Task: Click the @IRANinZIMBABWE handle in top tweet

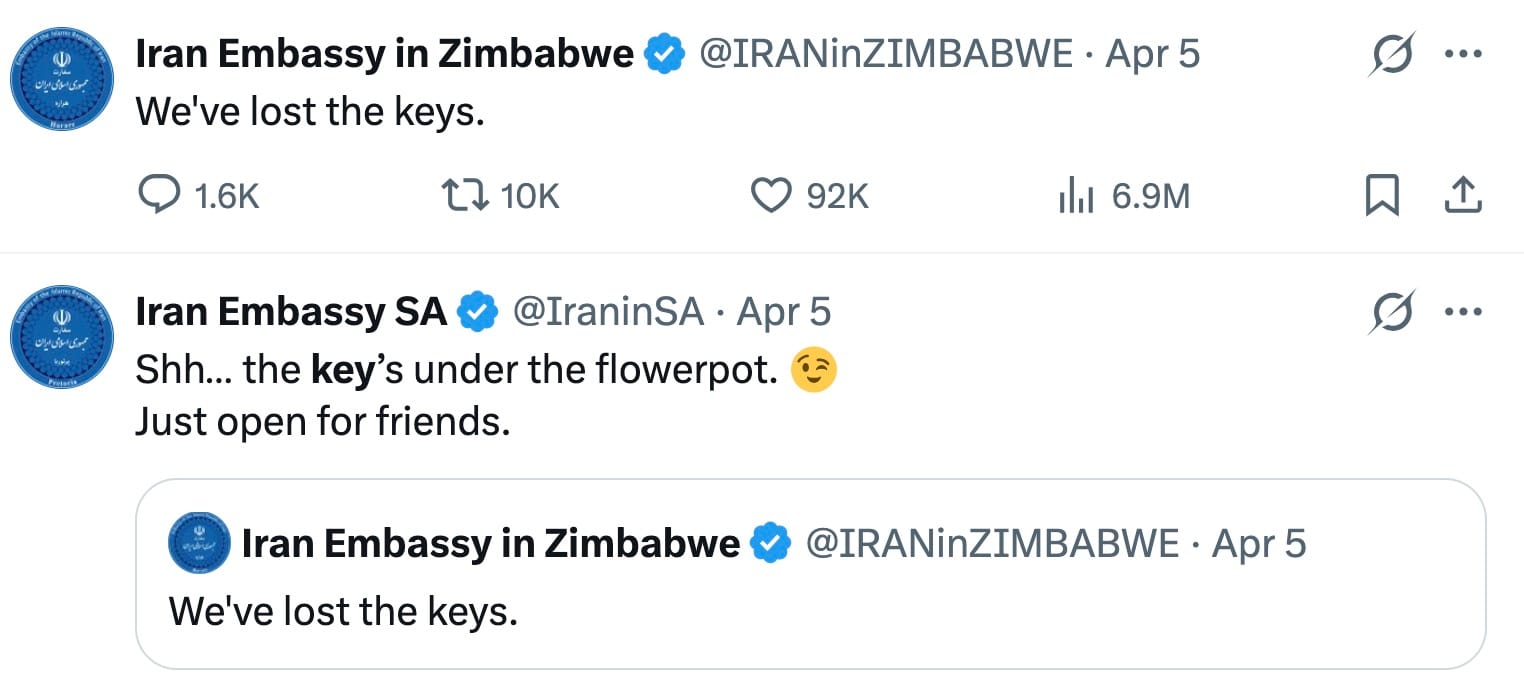Action: (x=885, y=54)
